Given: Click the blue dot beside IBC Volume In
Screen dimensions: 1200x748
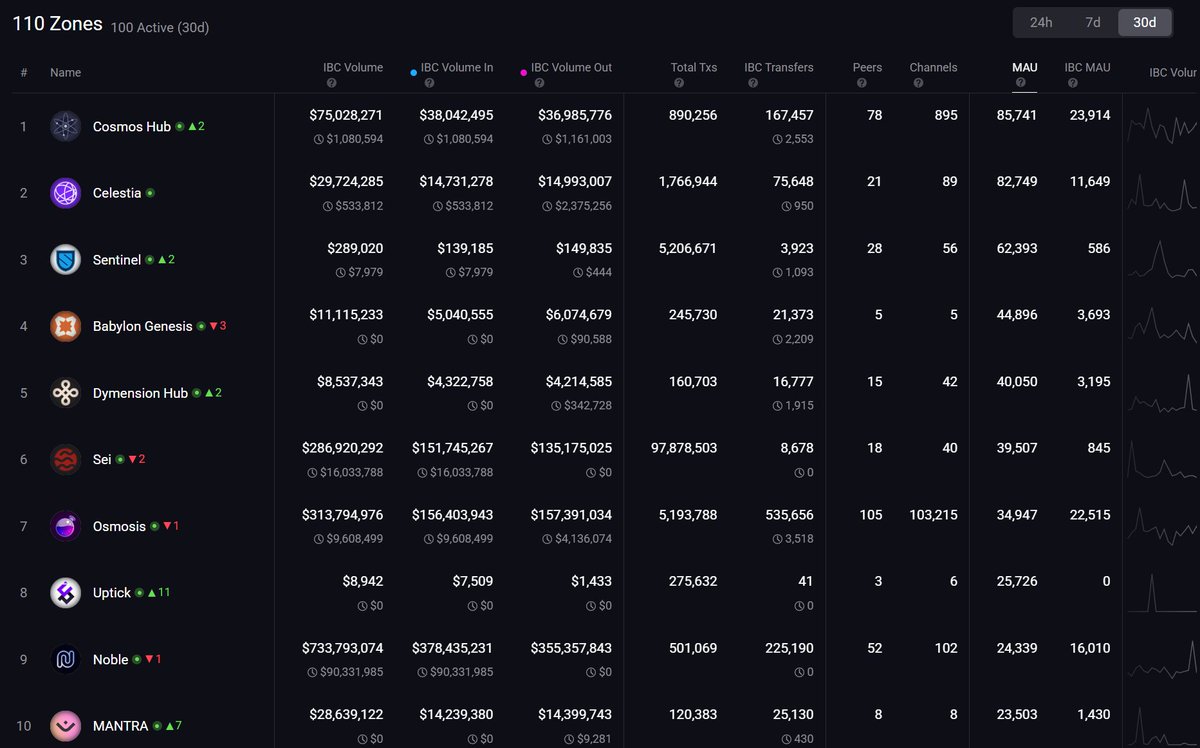Looking at the screenshot, I should click(x=414, y=72).
